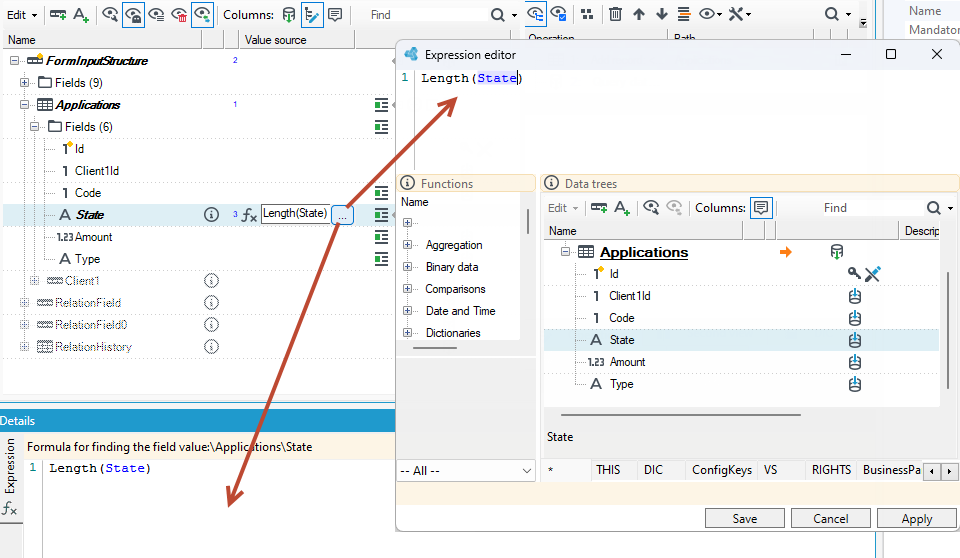Click the eye with list lines icon
960x558 pixels.
click(x=157, y=15)
